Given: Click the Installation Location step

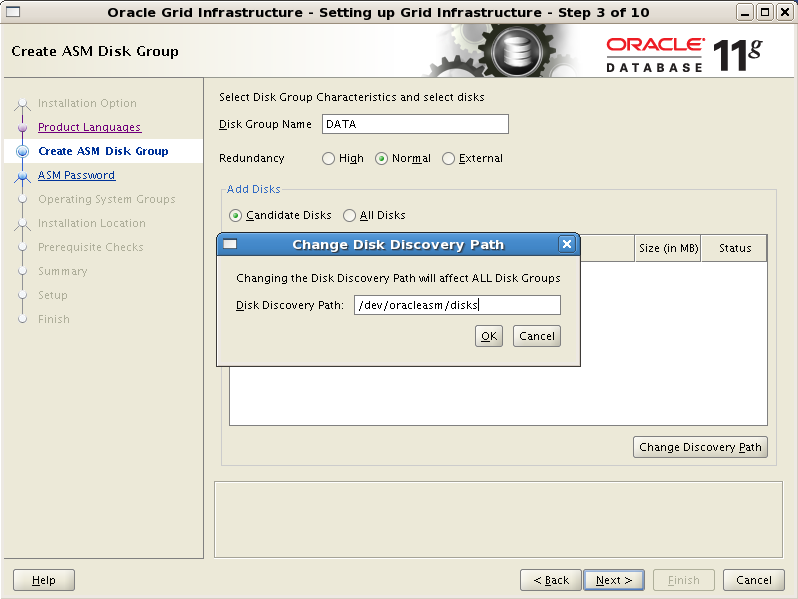Looking at the screenshot, I should tap(92, 223).
